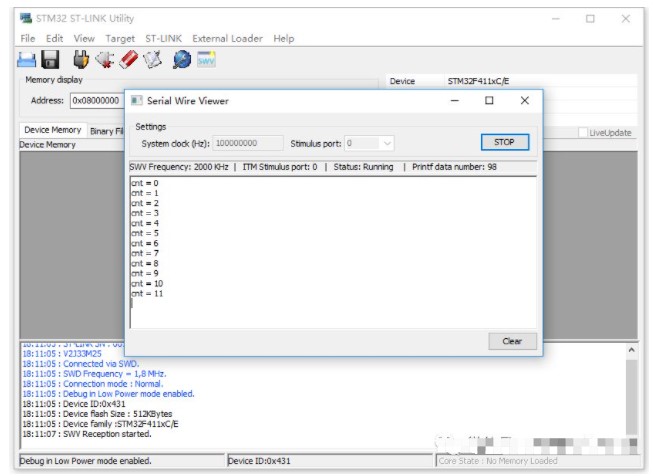The width and height of the screenshot is (653, 476).
Task: Click the 'Status: Running' status text
Action: coord(363,167)
